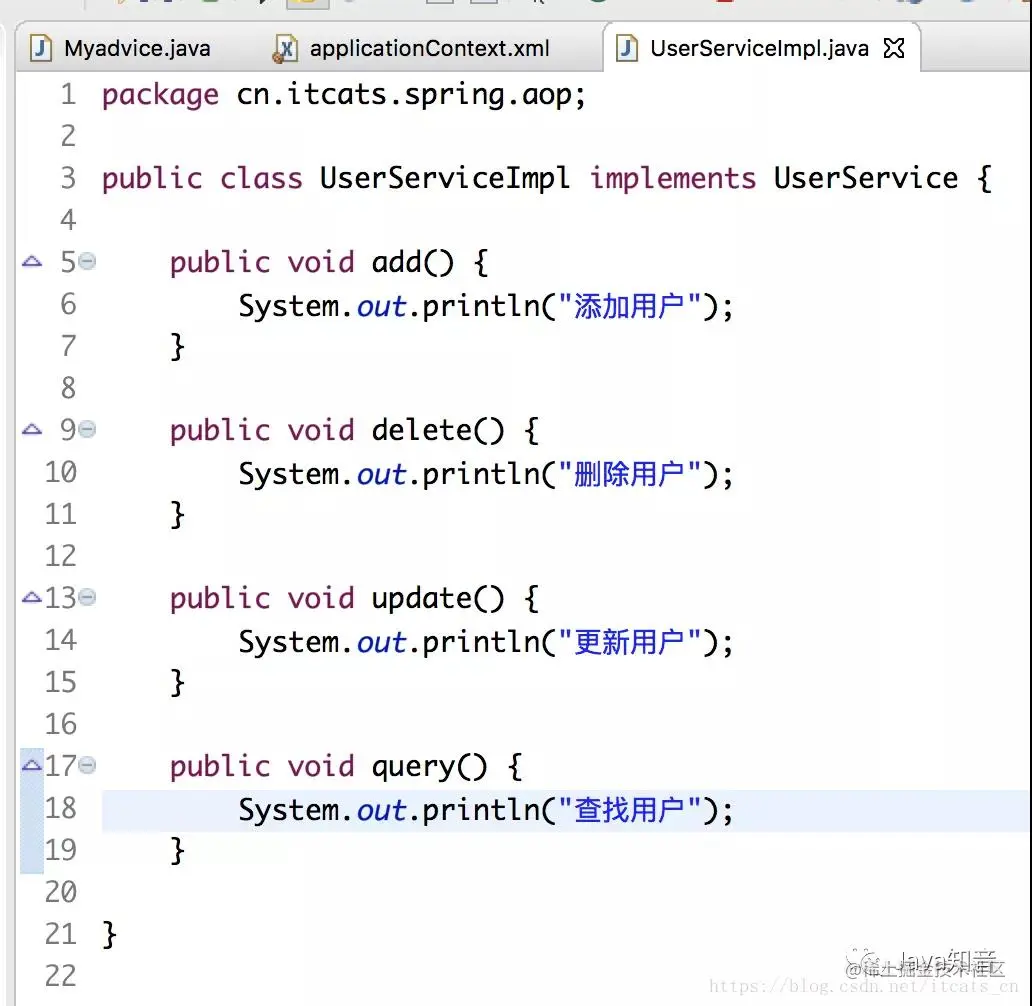Click println on line 10

pos(481,475)
